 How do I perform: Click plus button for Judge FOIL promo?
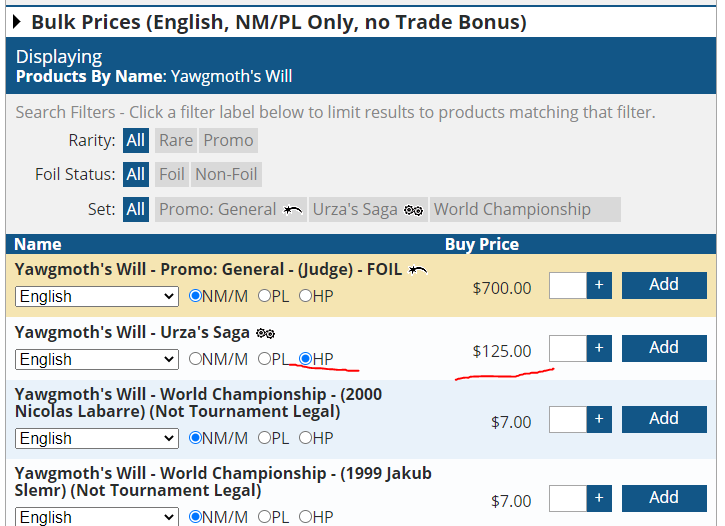(599, 286)
